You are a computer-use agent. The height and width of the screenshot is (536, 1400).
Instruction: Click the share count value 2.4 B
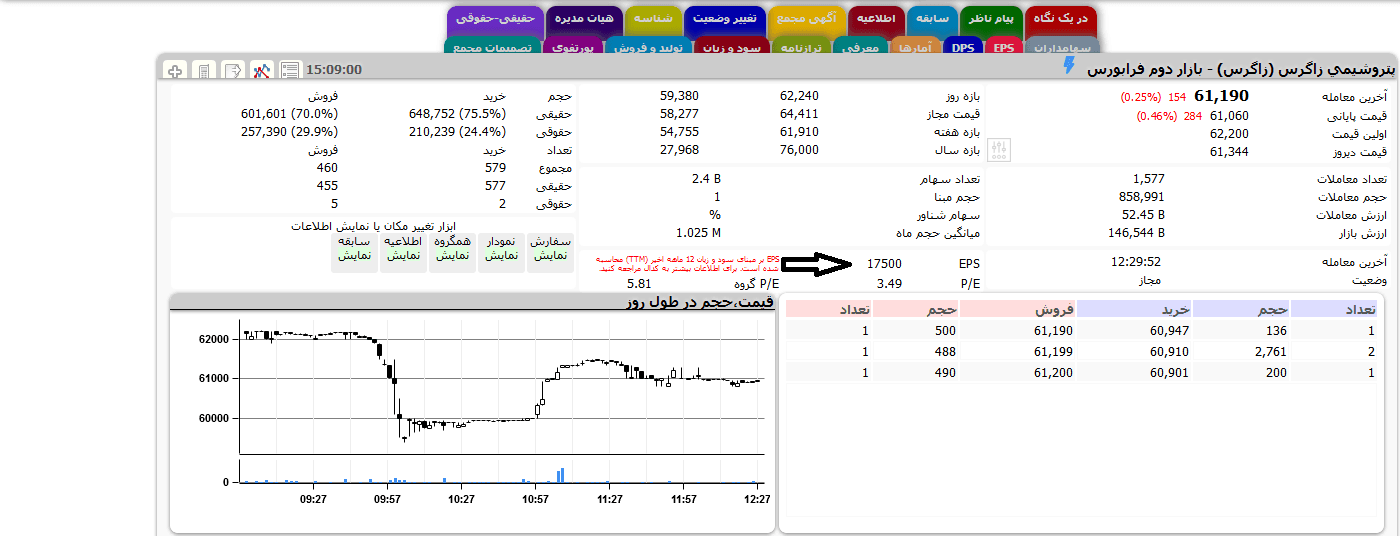tap(706, 179)
